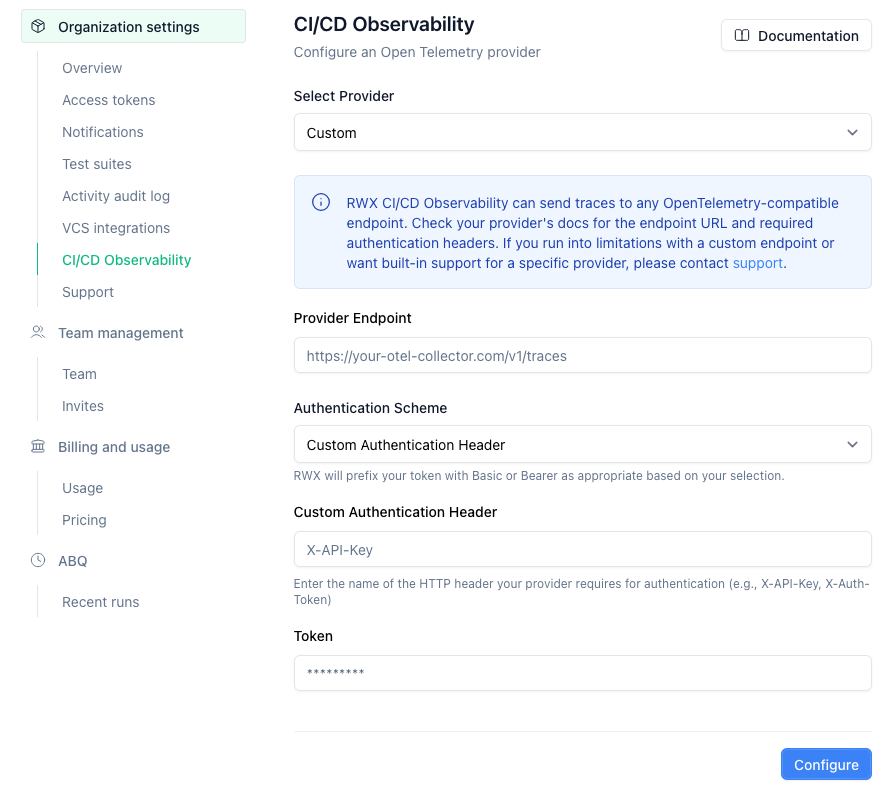Viewport: 895px width, 787px height.
Task: Open the Access tokens settings page
Action: [x=108, y=100]
